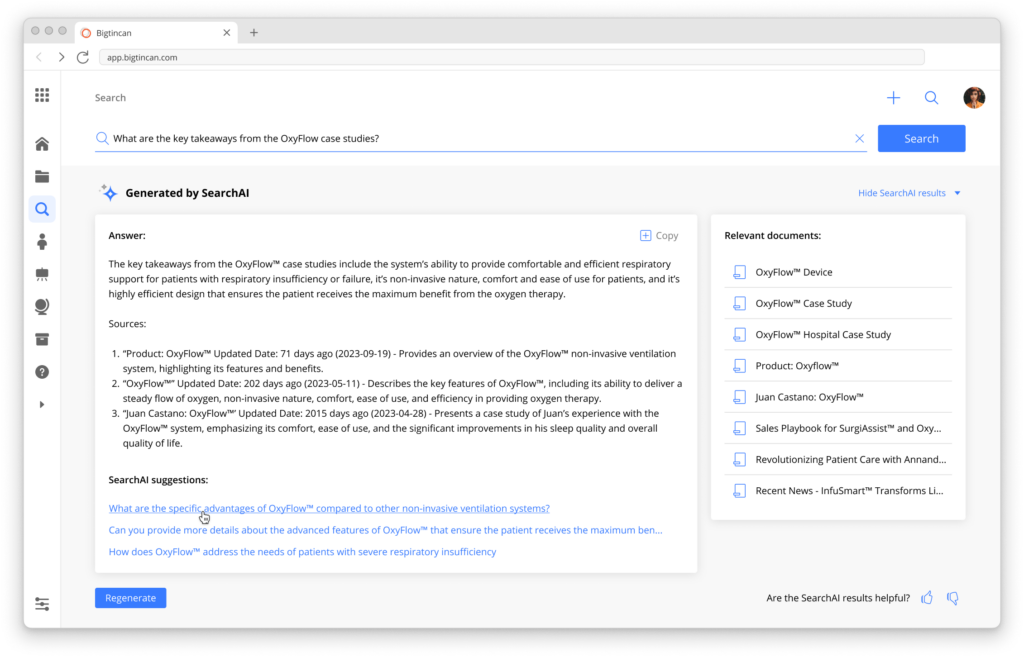Copy the SearchAI answer
Image resolution: width=1024 pixels, height=657 pixels.
point(659,236)
